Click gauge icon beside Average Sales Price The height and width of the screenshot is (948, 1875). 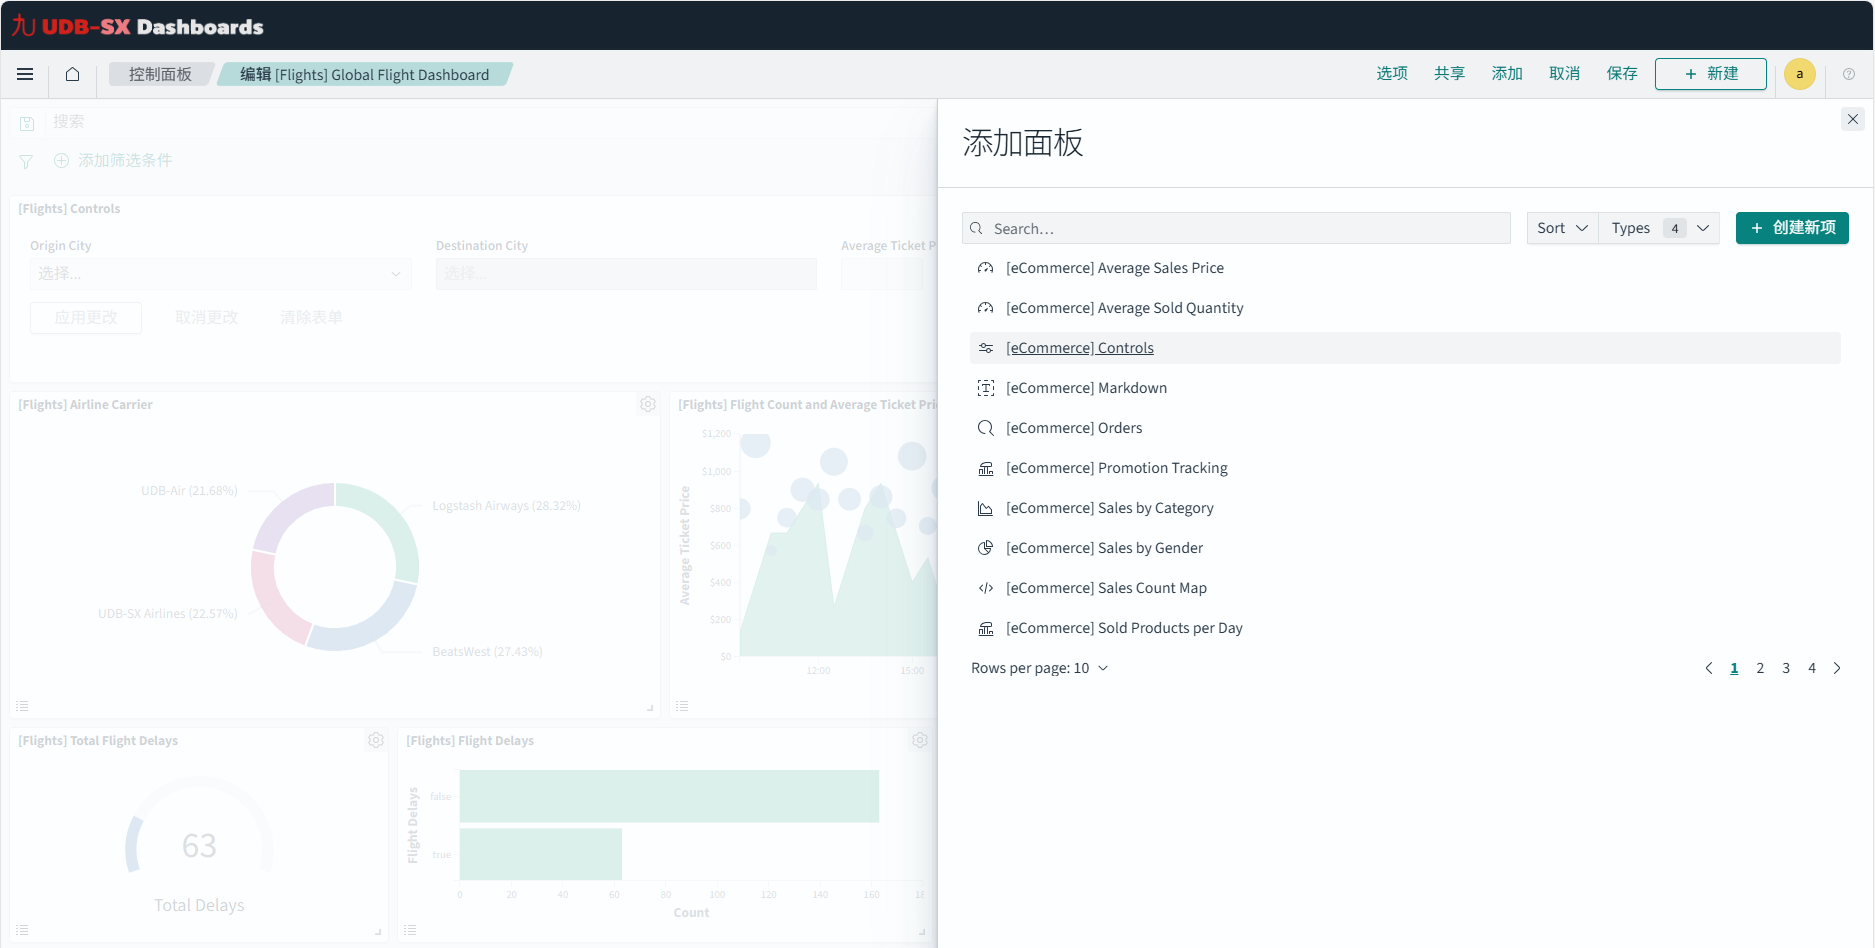[985, 268]
